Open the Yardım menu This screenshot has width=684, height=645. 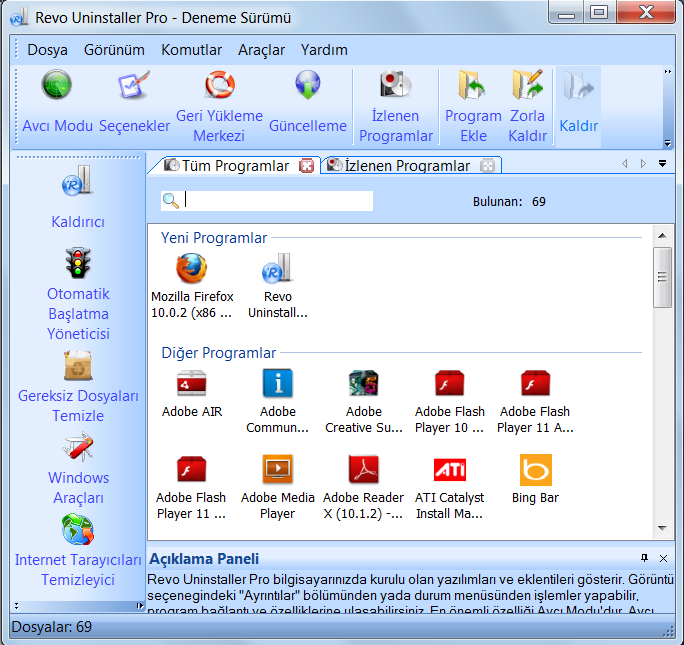[x=324, y=50]
